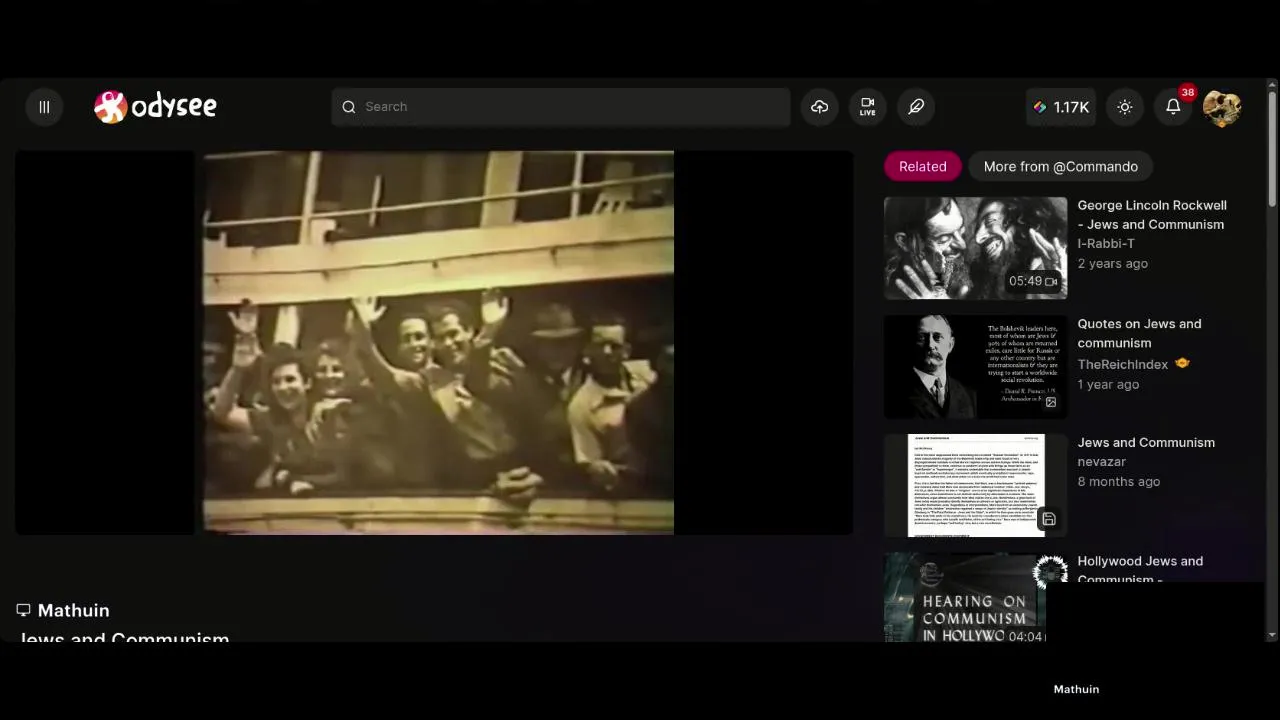This screenshot has height=720, width=1280.
Task: Go to Odysee home via logo
Action: pos(155,106)
